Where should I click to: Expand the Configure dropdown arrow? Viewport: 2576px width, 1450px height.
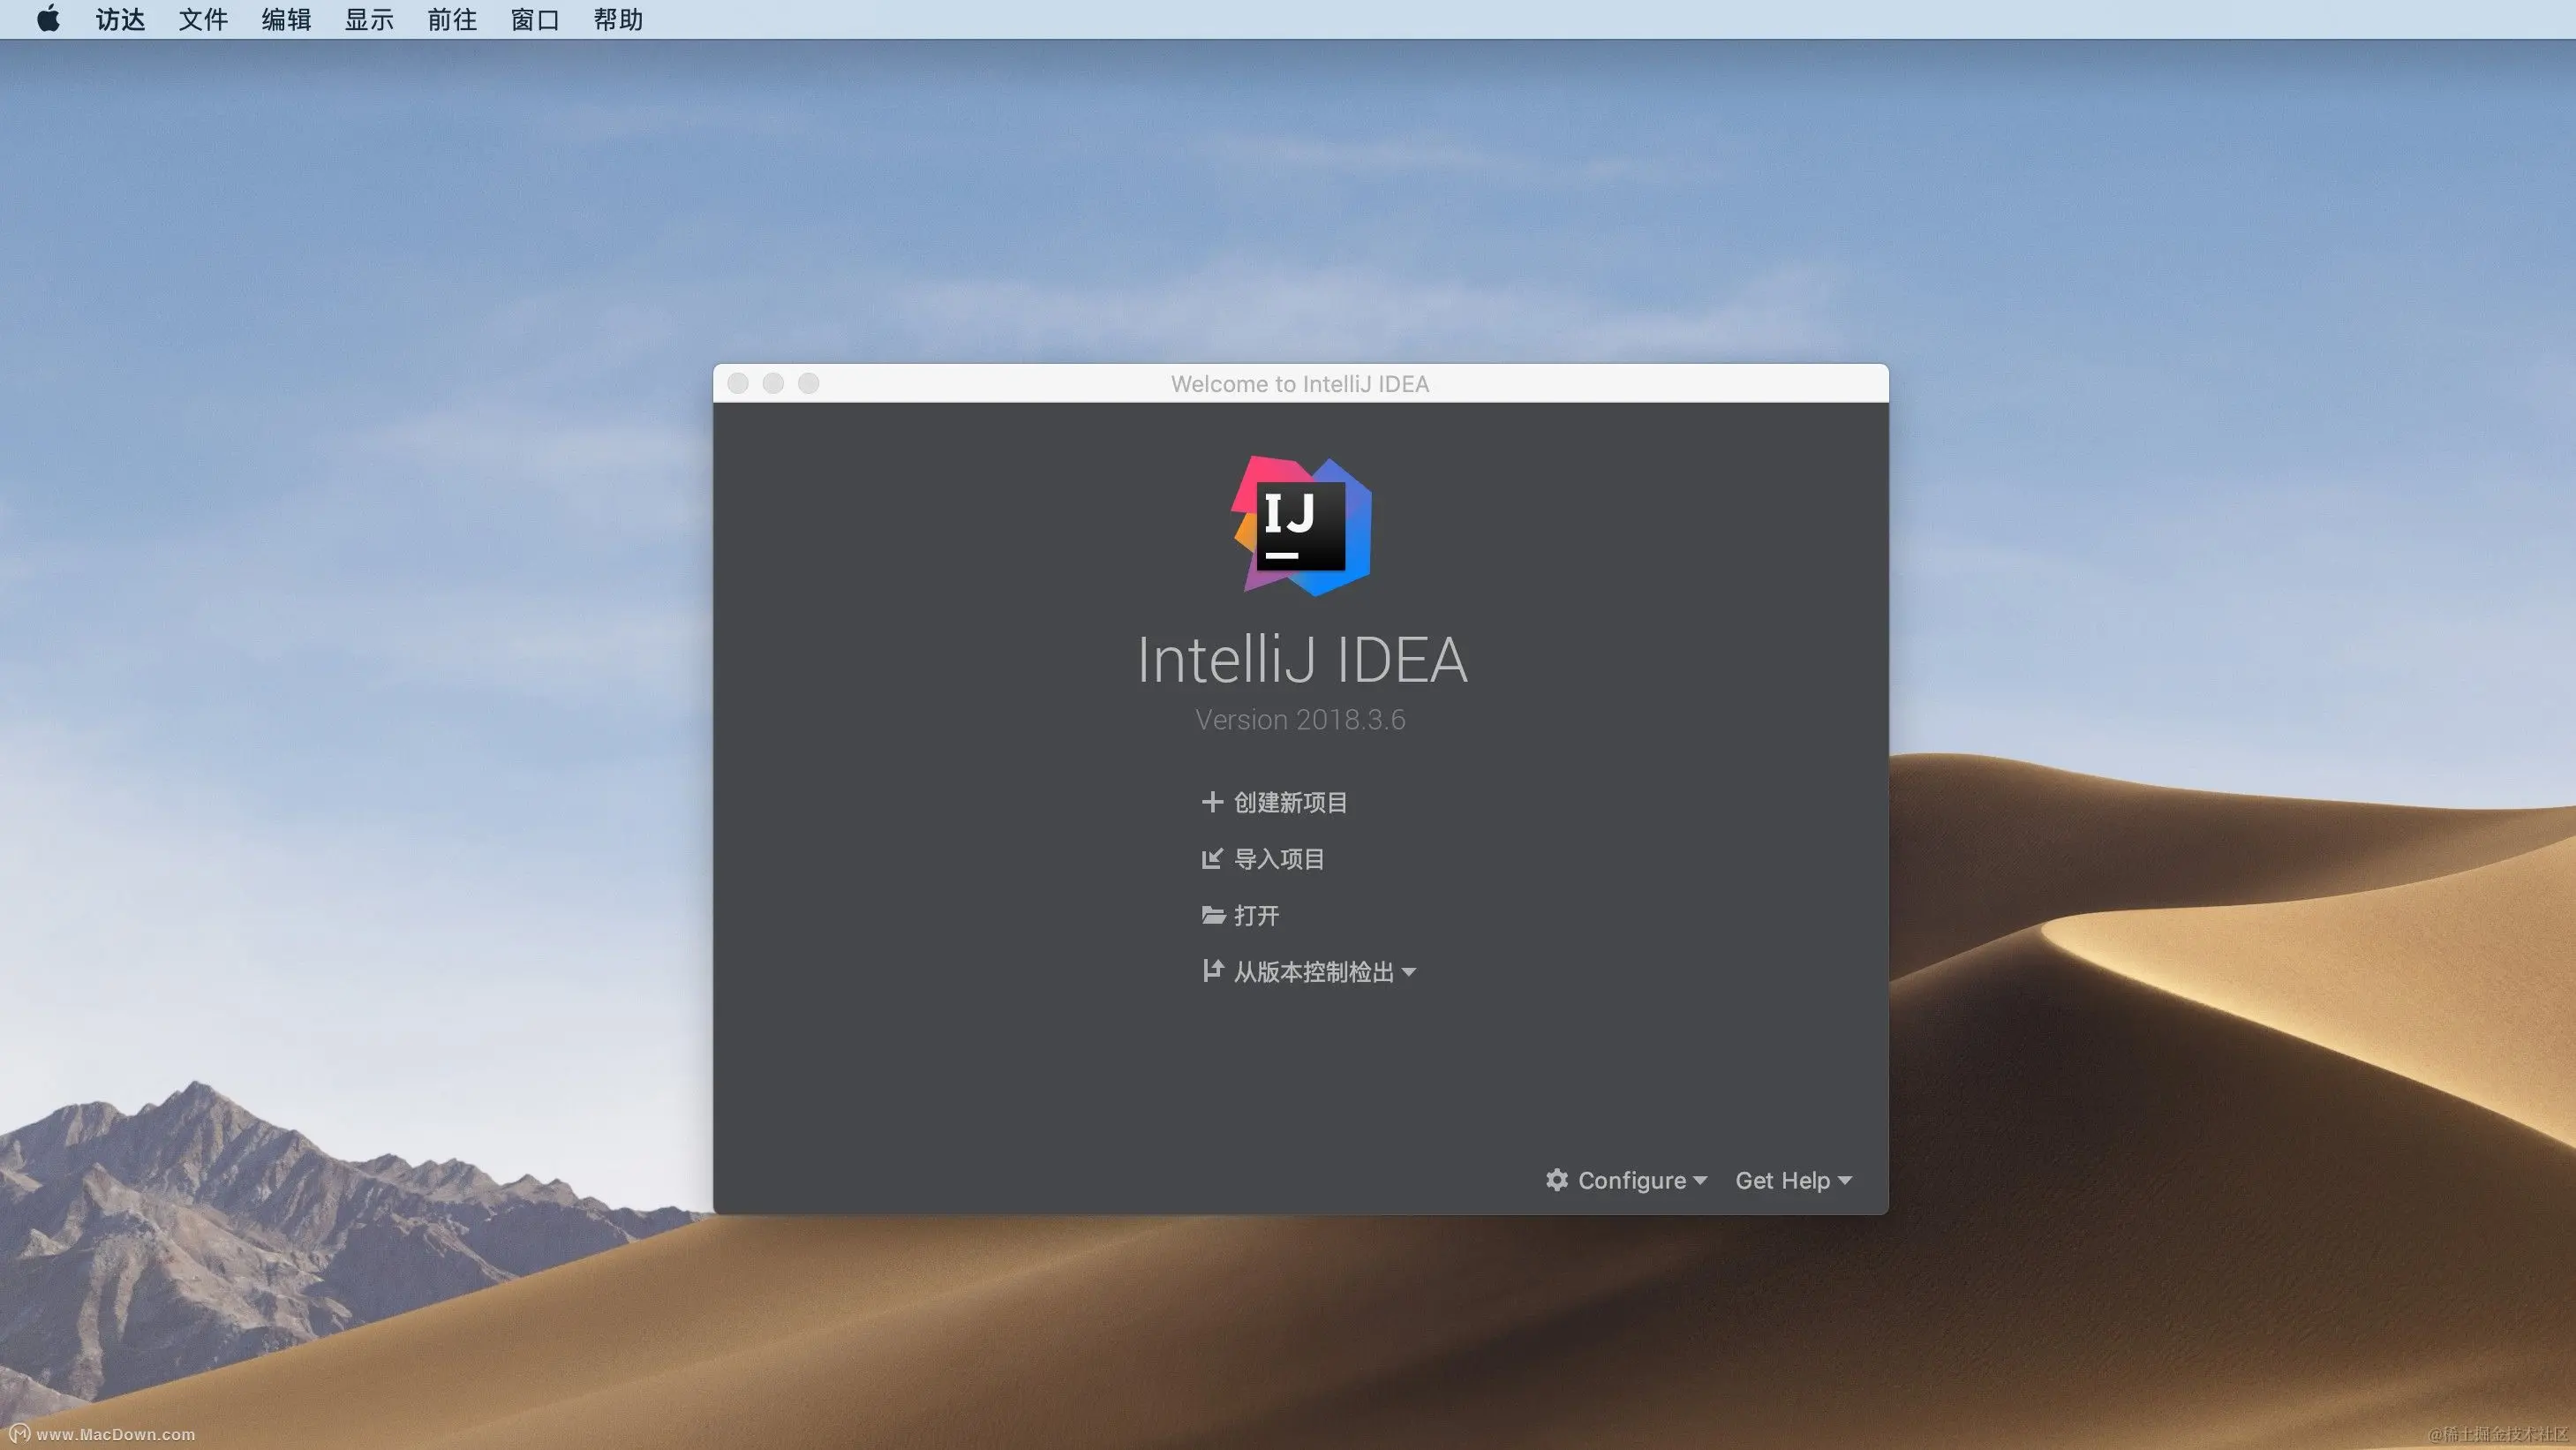1700,1181
